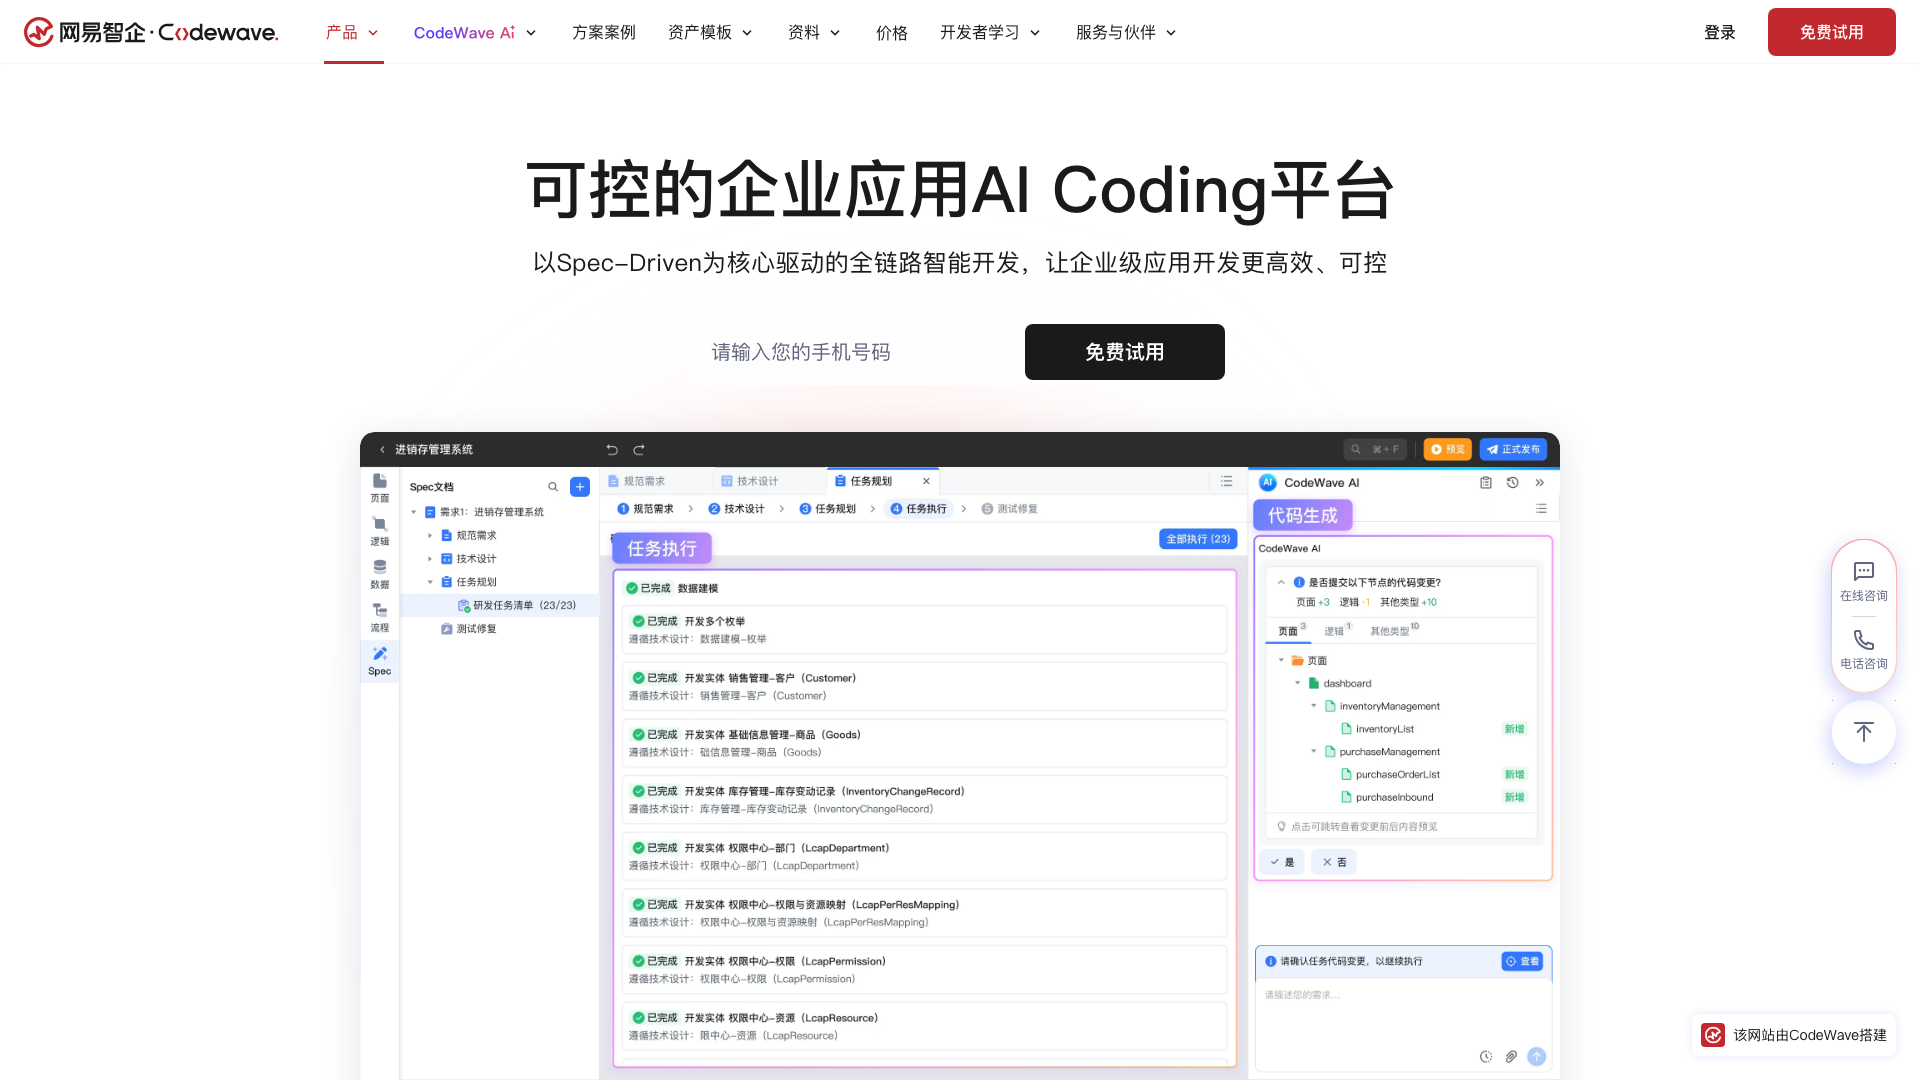Screen dimensions: 1920x1080
Task: Expand the 资料 dropdown
Action: [x=814, y=33]
